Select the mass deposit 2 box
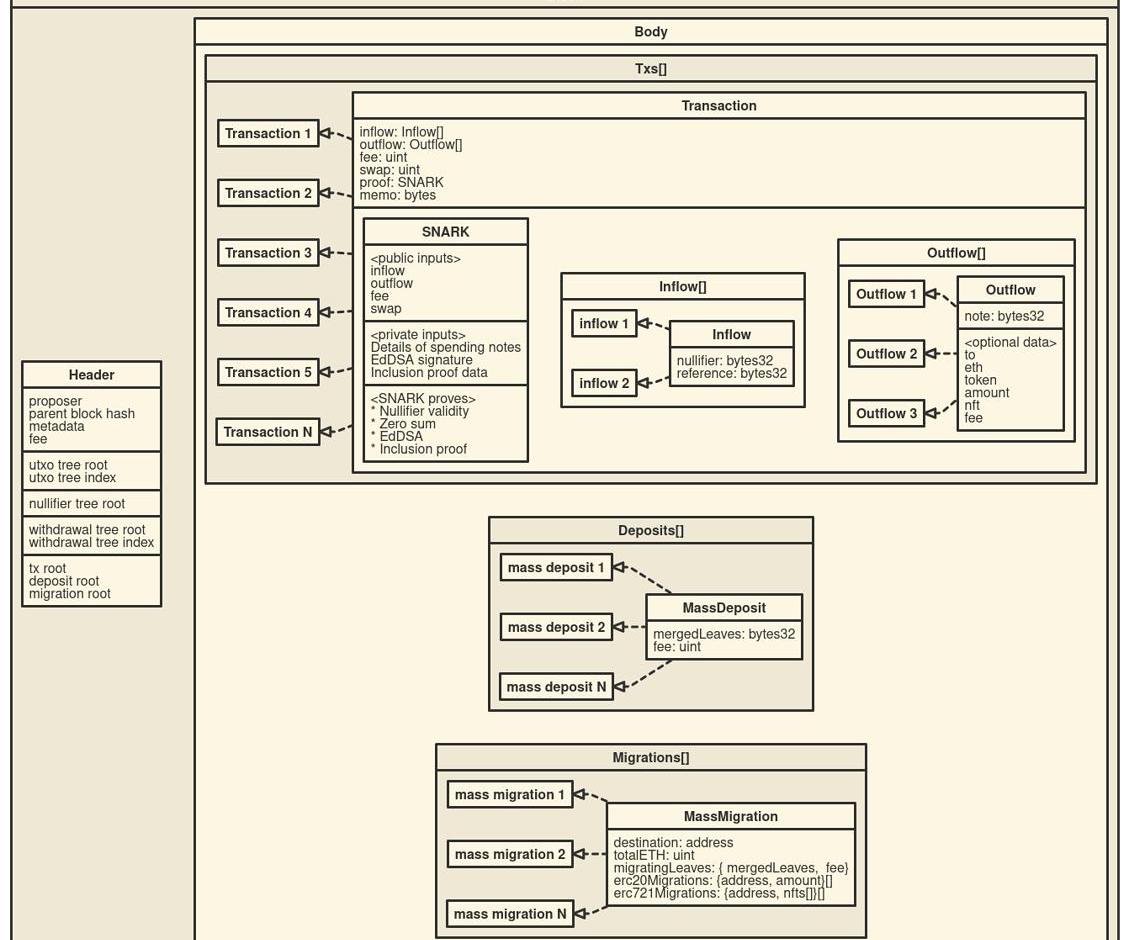 pyautogui.click(x=555, y=627)
